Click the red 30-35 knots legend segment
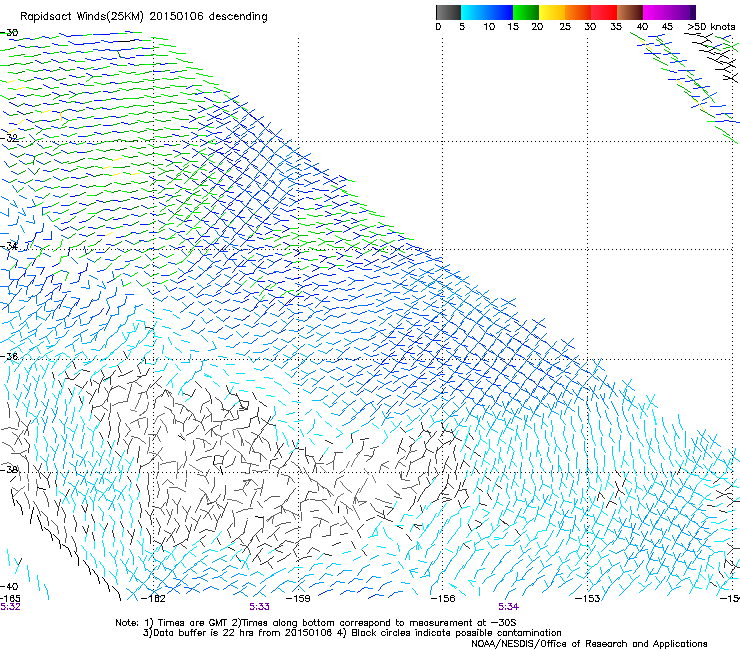The width and height of the screenshot is (740, 650). [x=604, y=12]
